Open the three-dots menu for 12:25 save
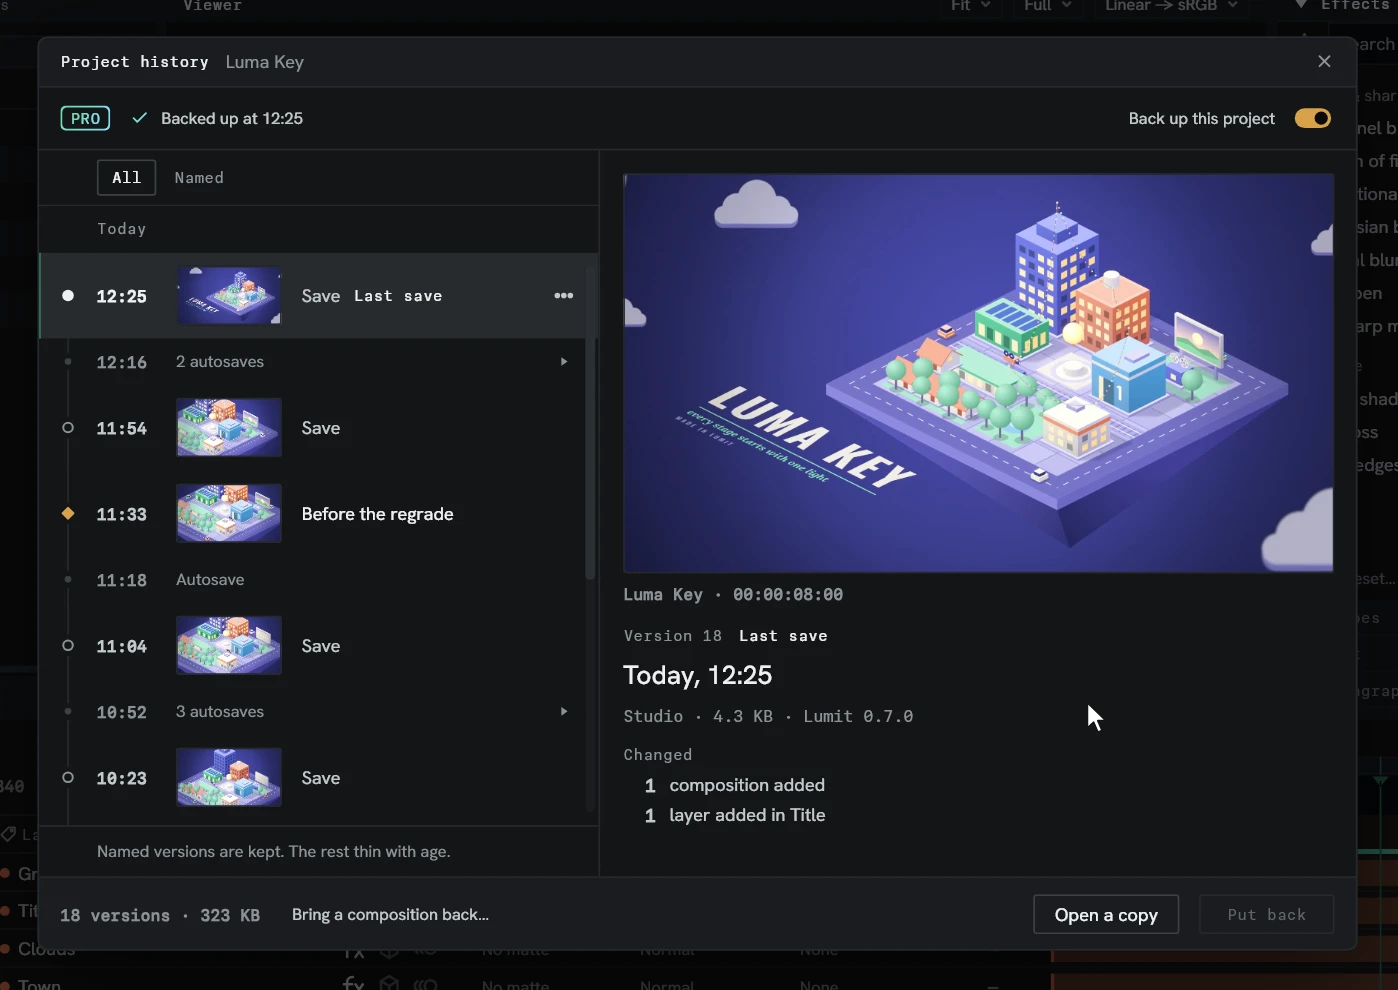The width and height of the screenshot is (1398, 990). (564, 296)
